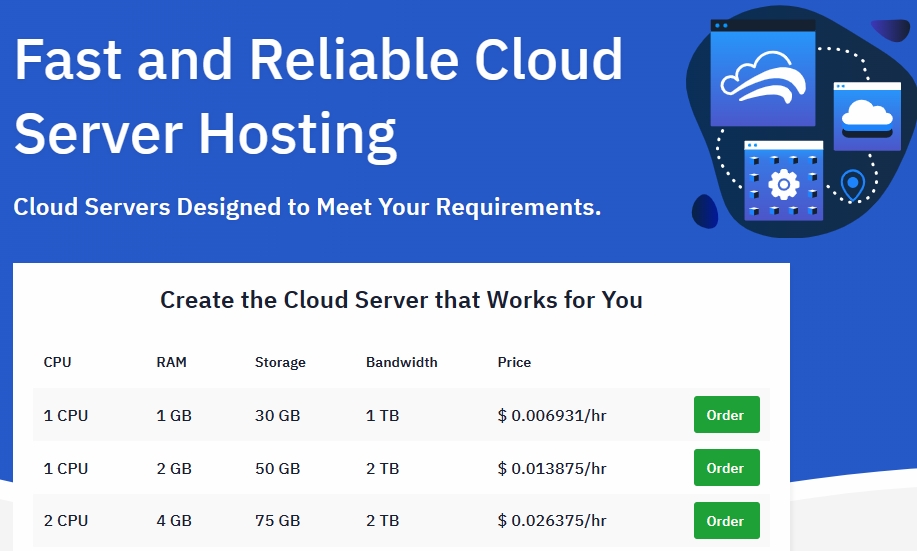
Task: Click the 'Fast and Reliable Cloud Server Hosting' heading
Action: 318,97
